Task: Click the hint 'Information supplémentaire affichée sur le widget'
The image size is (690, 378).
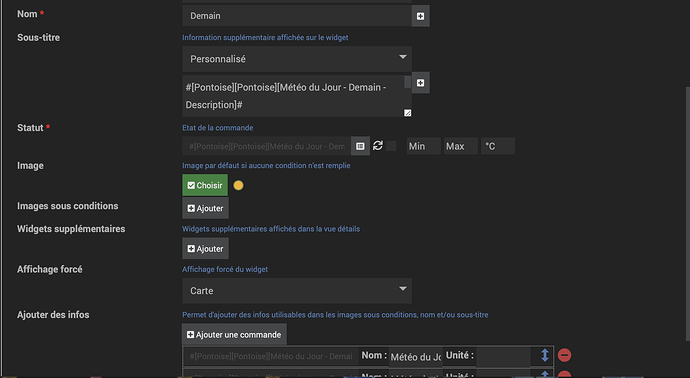Action: click(x=265, y=37)
